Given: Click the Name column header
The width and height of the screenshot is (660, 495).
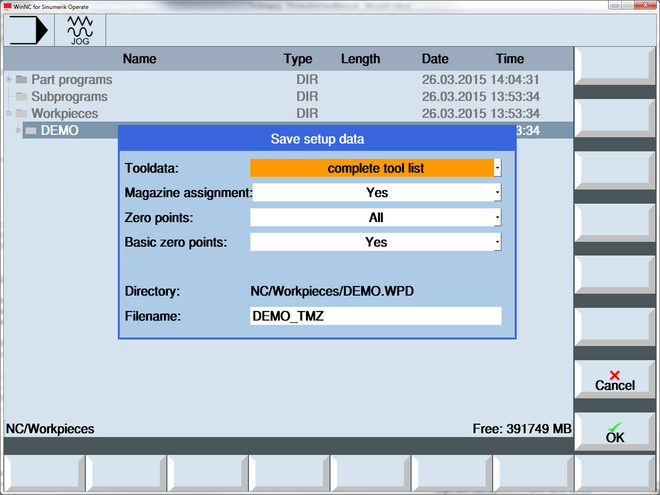Looking at the screenshot, I should [140, 59].
